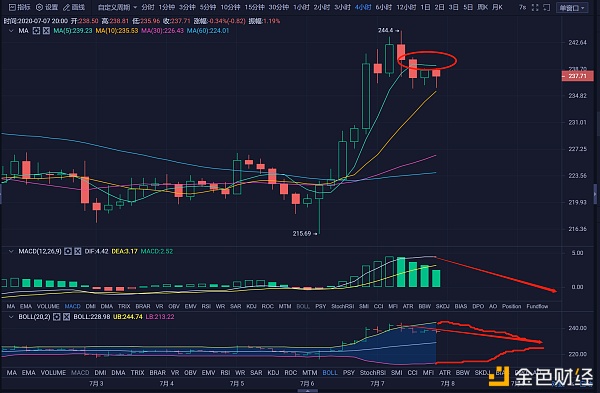Choose SAR in bottom BOLL panel row
Viewport: 600px width, 393px height.
(256, 373)
